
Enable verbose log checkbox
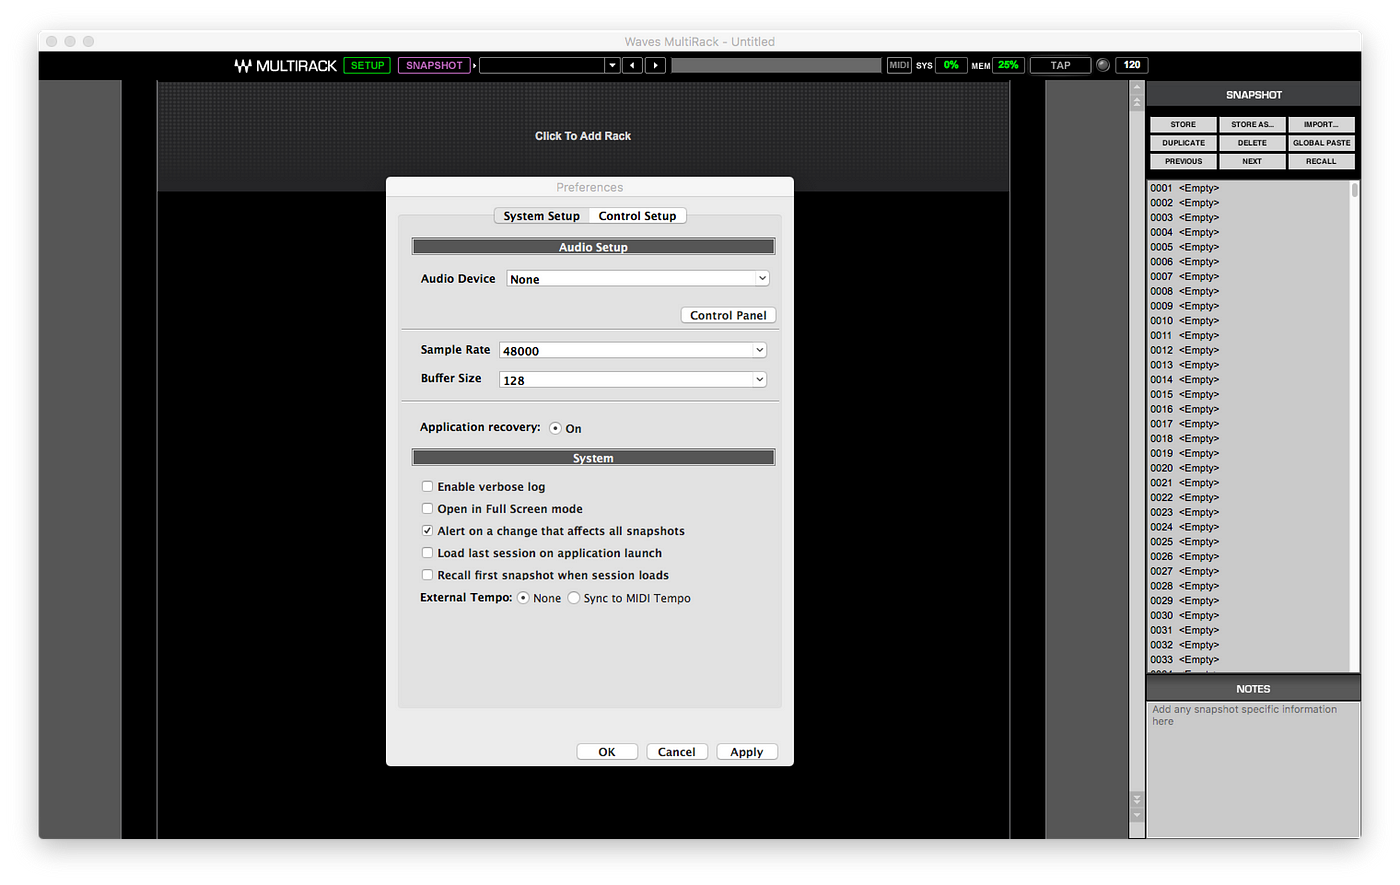pos(427,487)
